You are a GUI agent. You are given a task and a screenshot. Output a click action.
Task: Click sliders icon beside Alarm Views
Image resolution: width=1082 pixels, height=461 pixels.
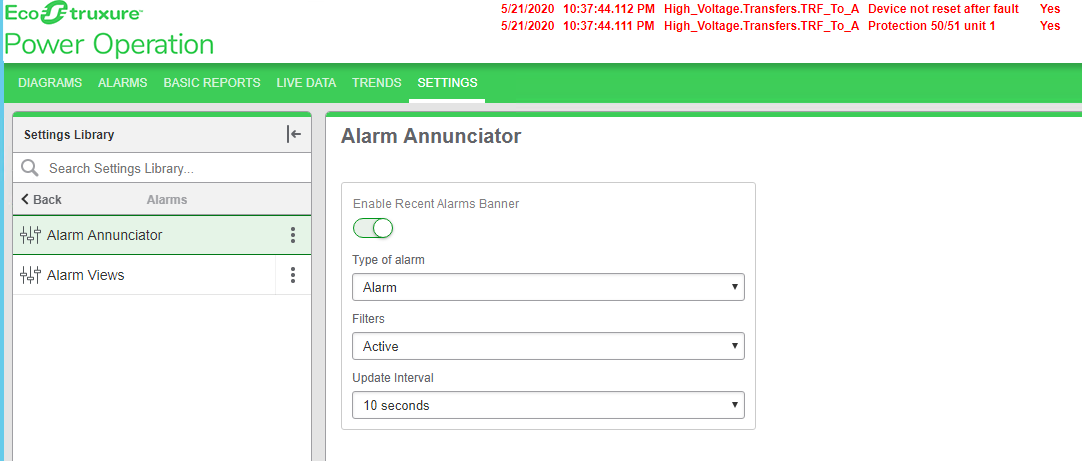click(30, 275)
